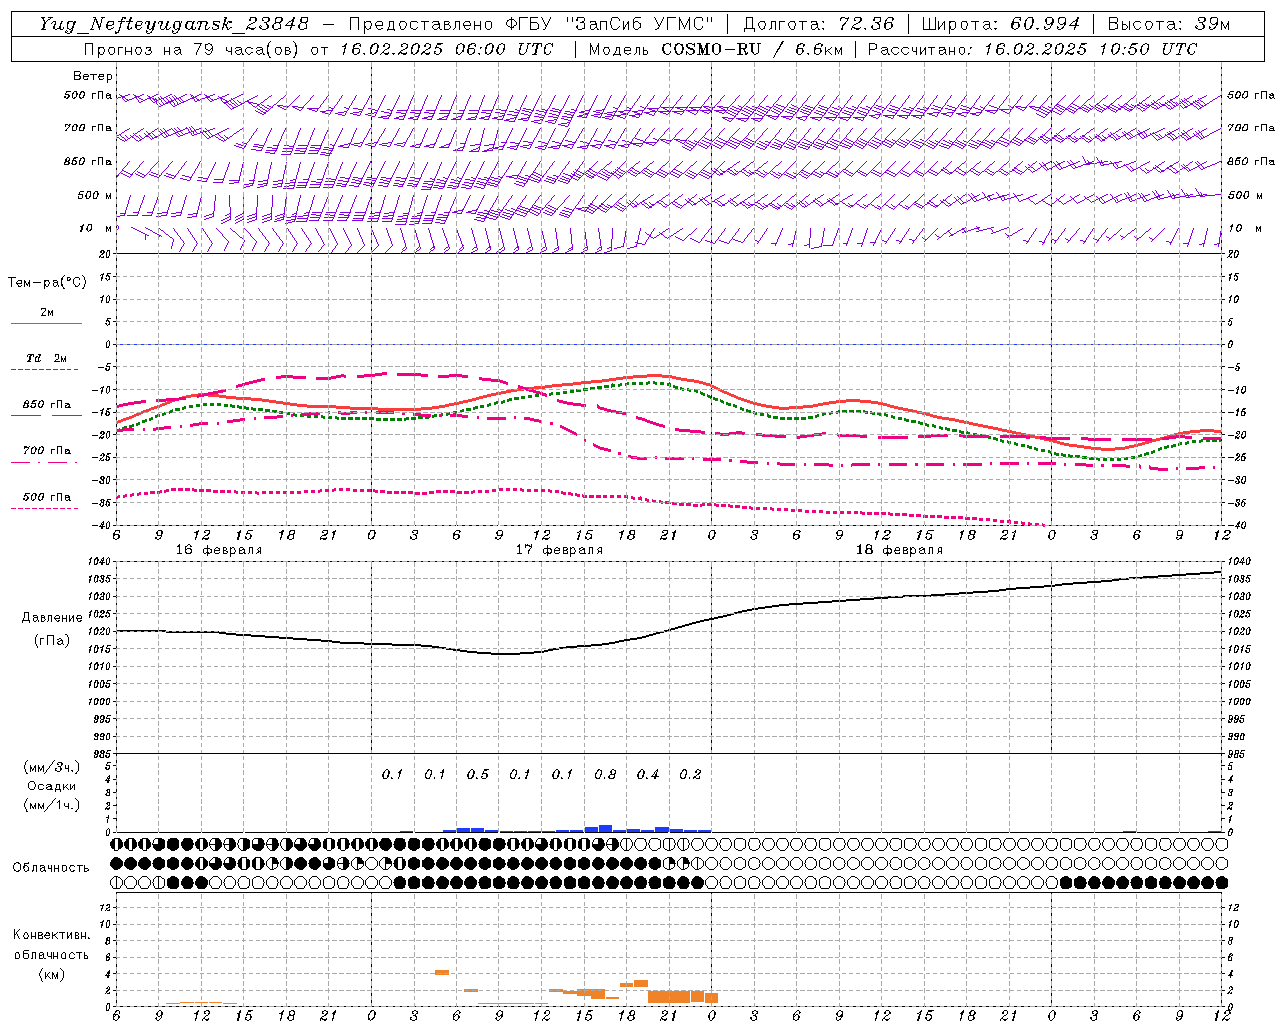
Task: Click the 2м temperature legend label
Action: [47, 313]
